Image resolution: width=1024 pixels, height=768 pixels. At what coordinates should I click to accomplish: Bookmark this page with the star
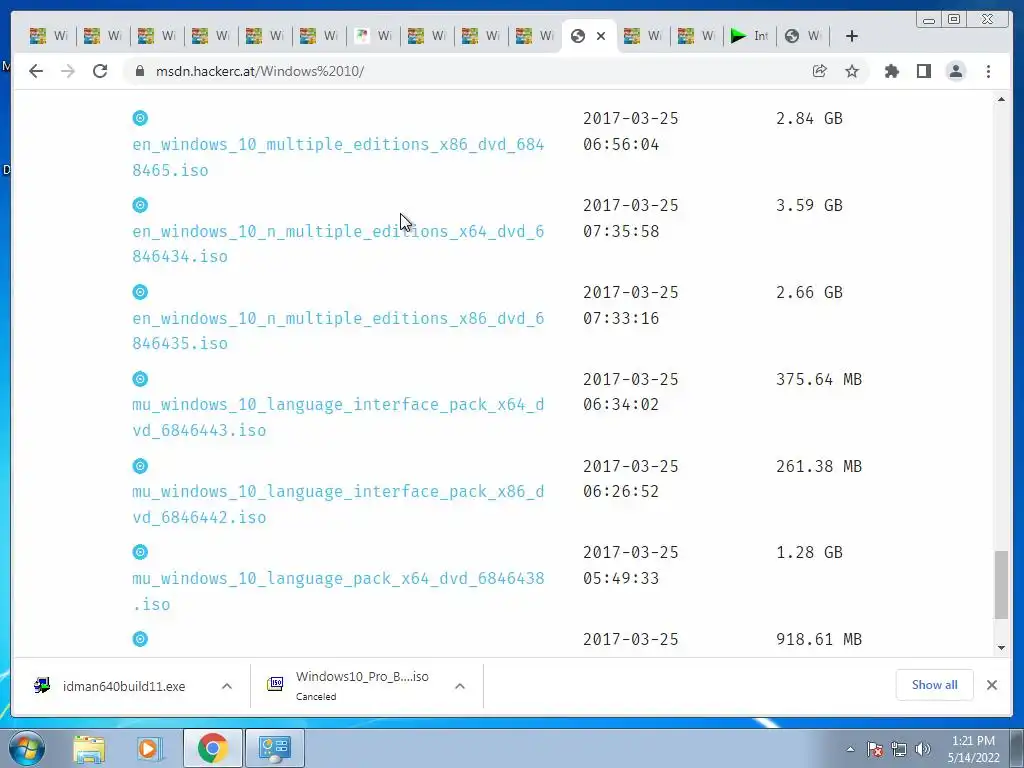coord(852,71)
